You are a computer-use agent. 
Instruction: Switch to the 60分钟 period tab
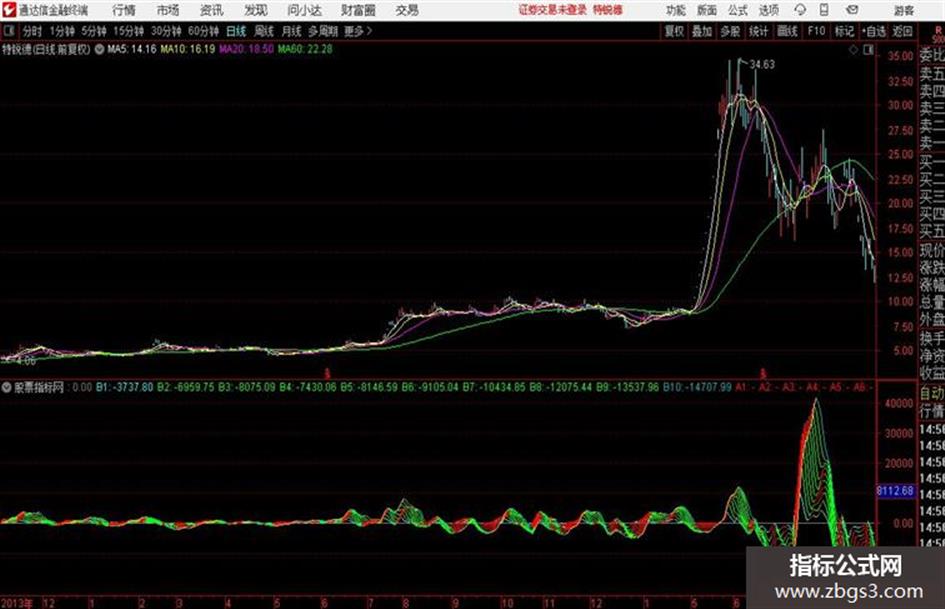click(x=204, y=31)
